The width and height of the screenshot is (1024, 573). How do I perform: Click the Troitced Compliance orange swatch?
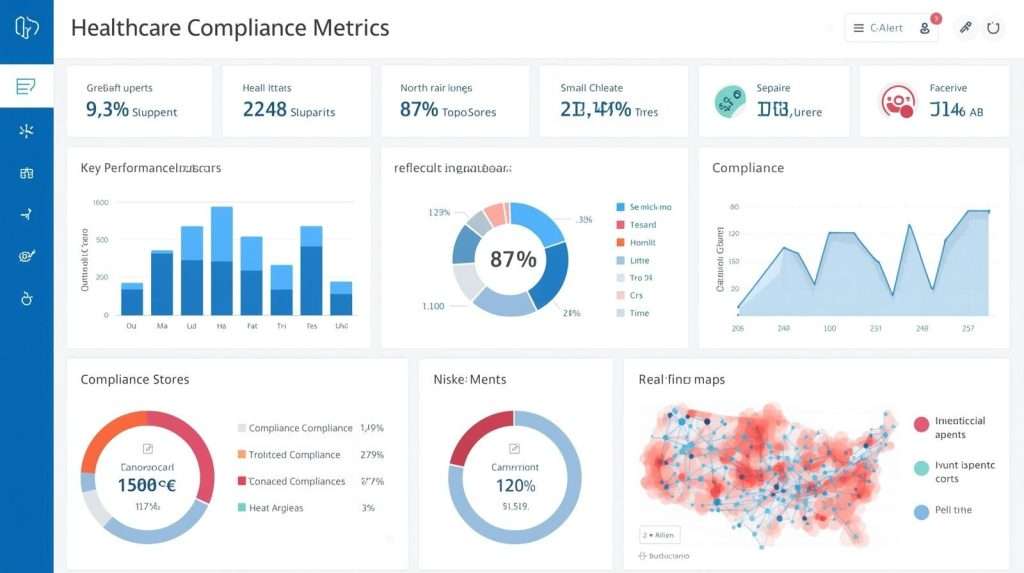[x=242, y=454]
